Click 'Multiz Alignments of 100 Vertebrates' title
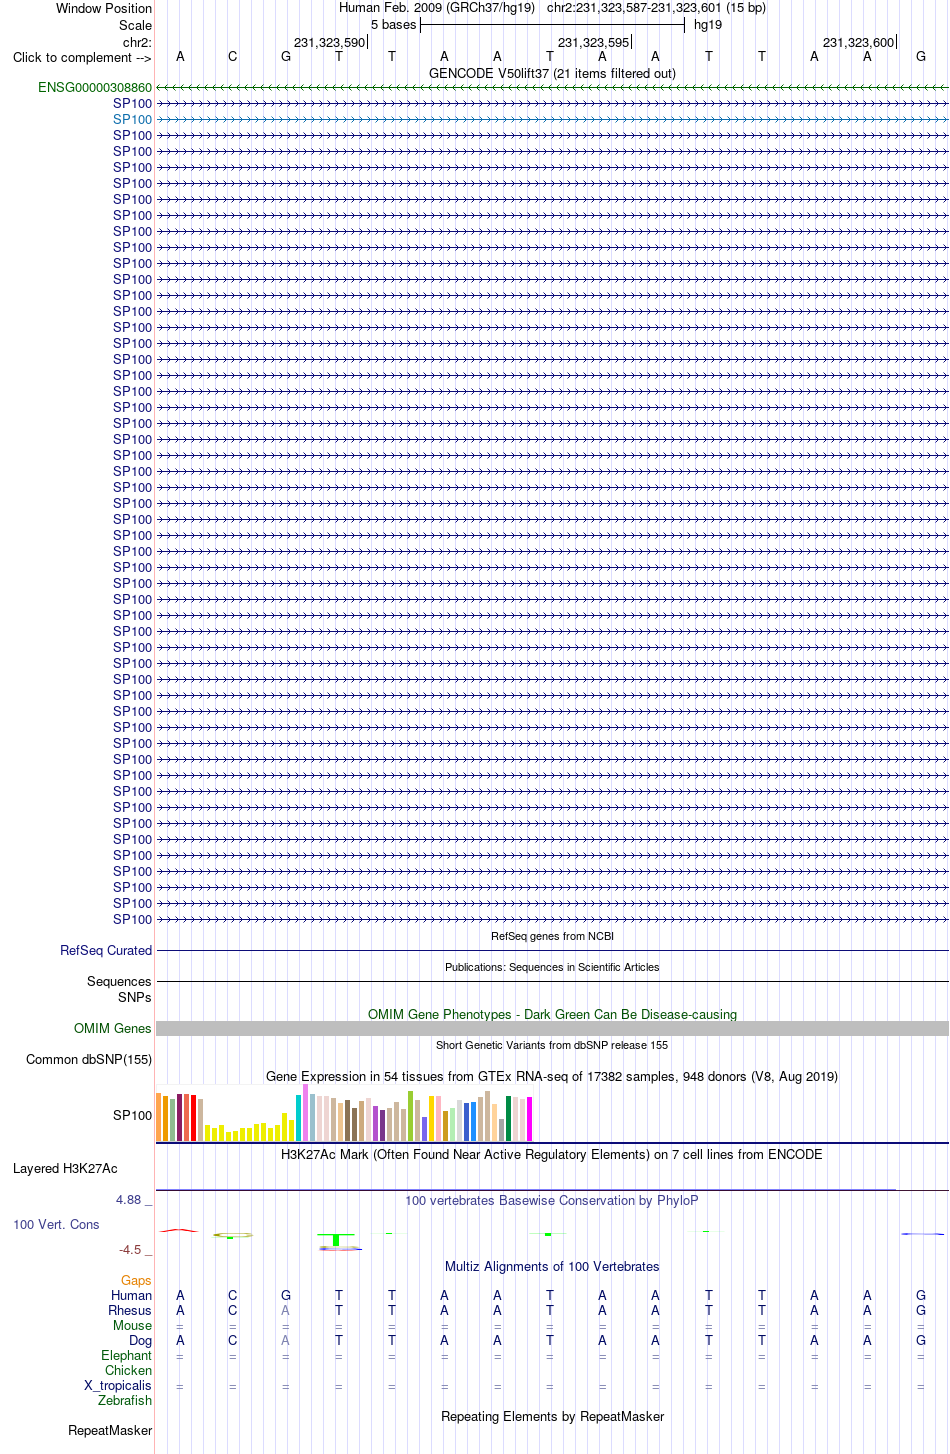This screenshot has width=950, height=1454. (x=552, y=1267)
